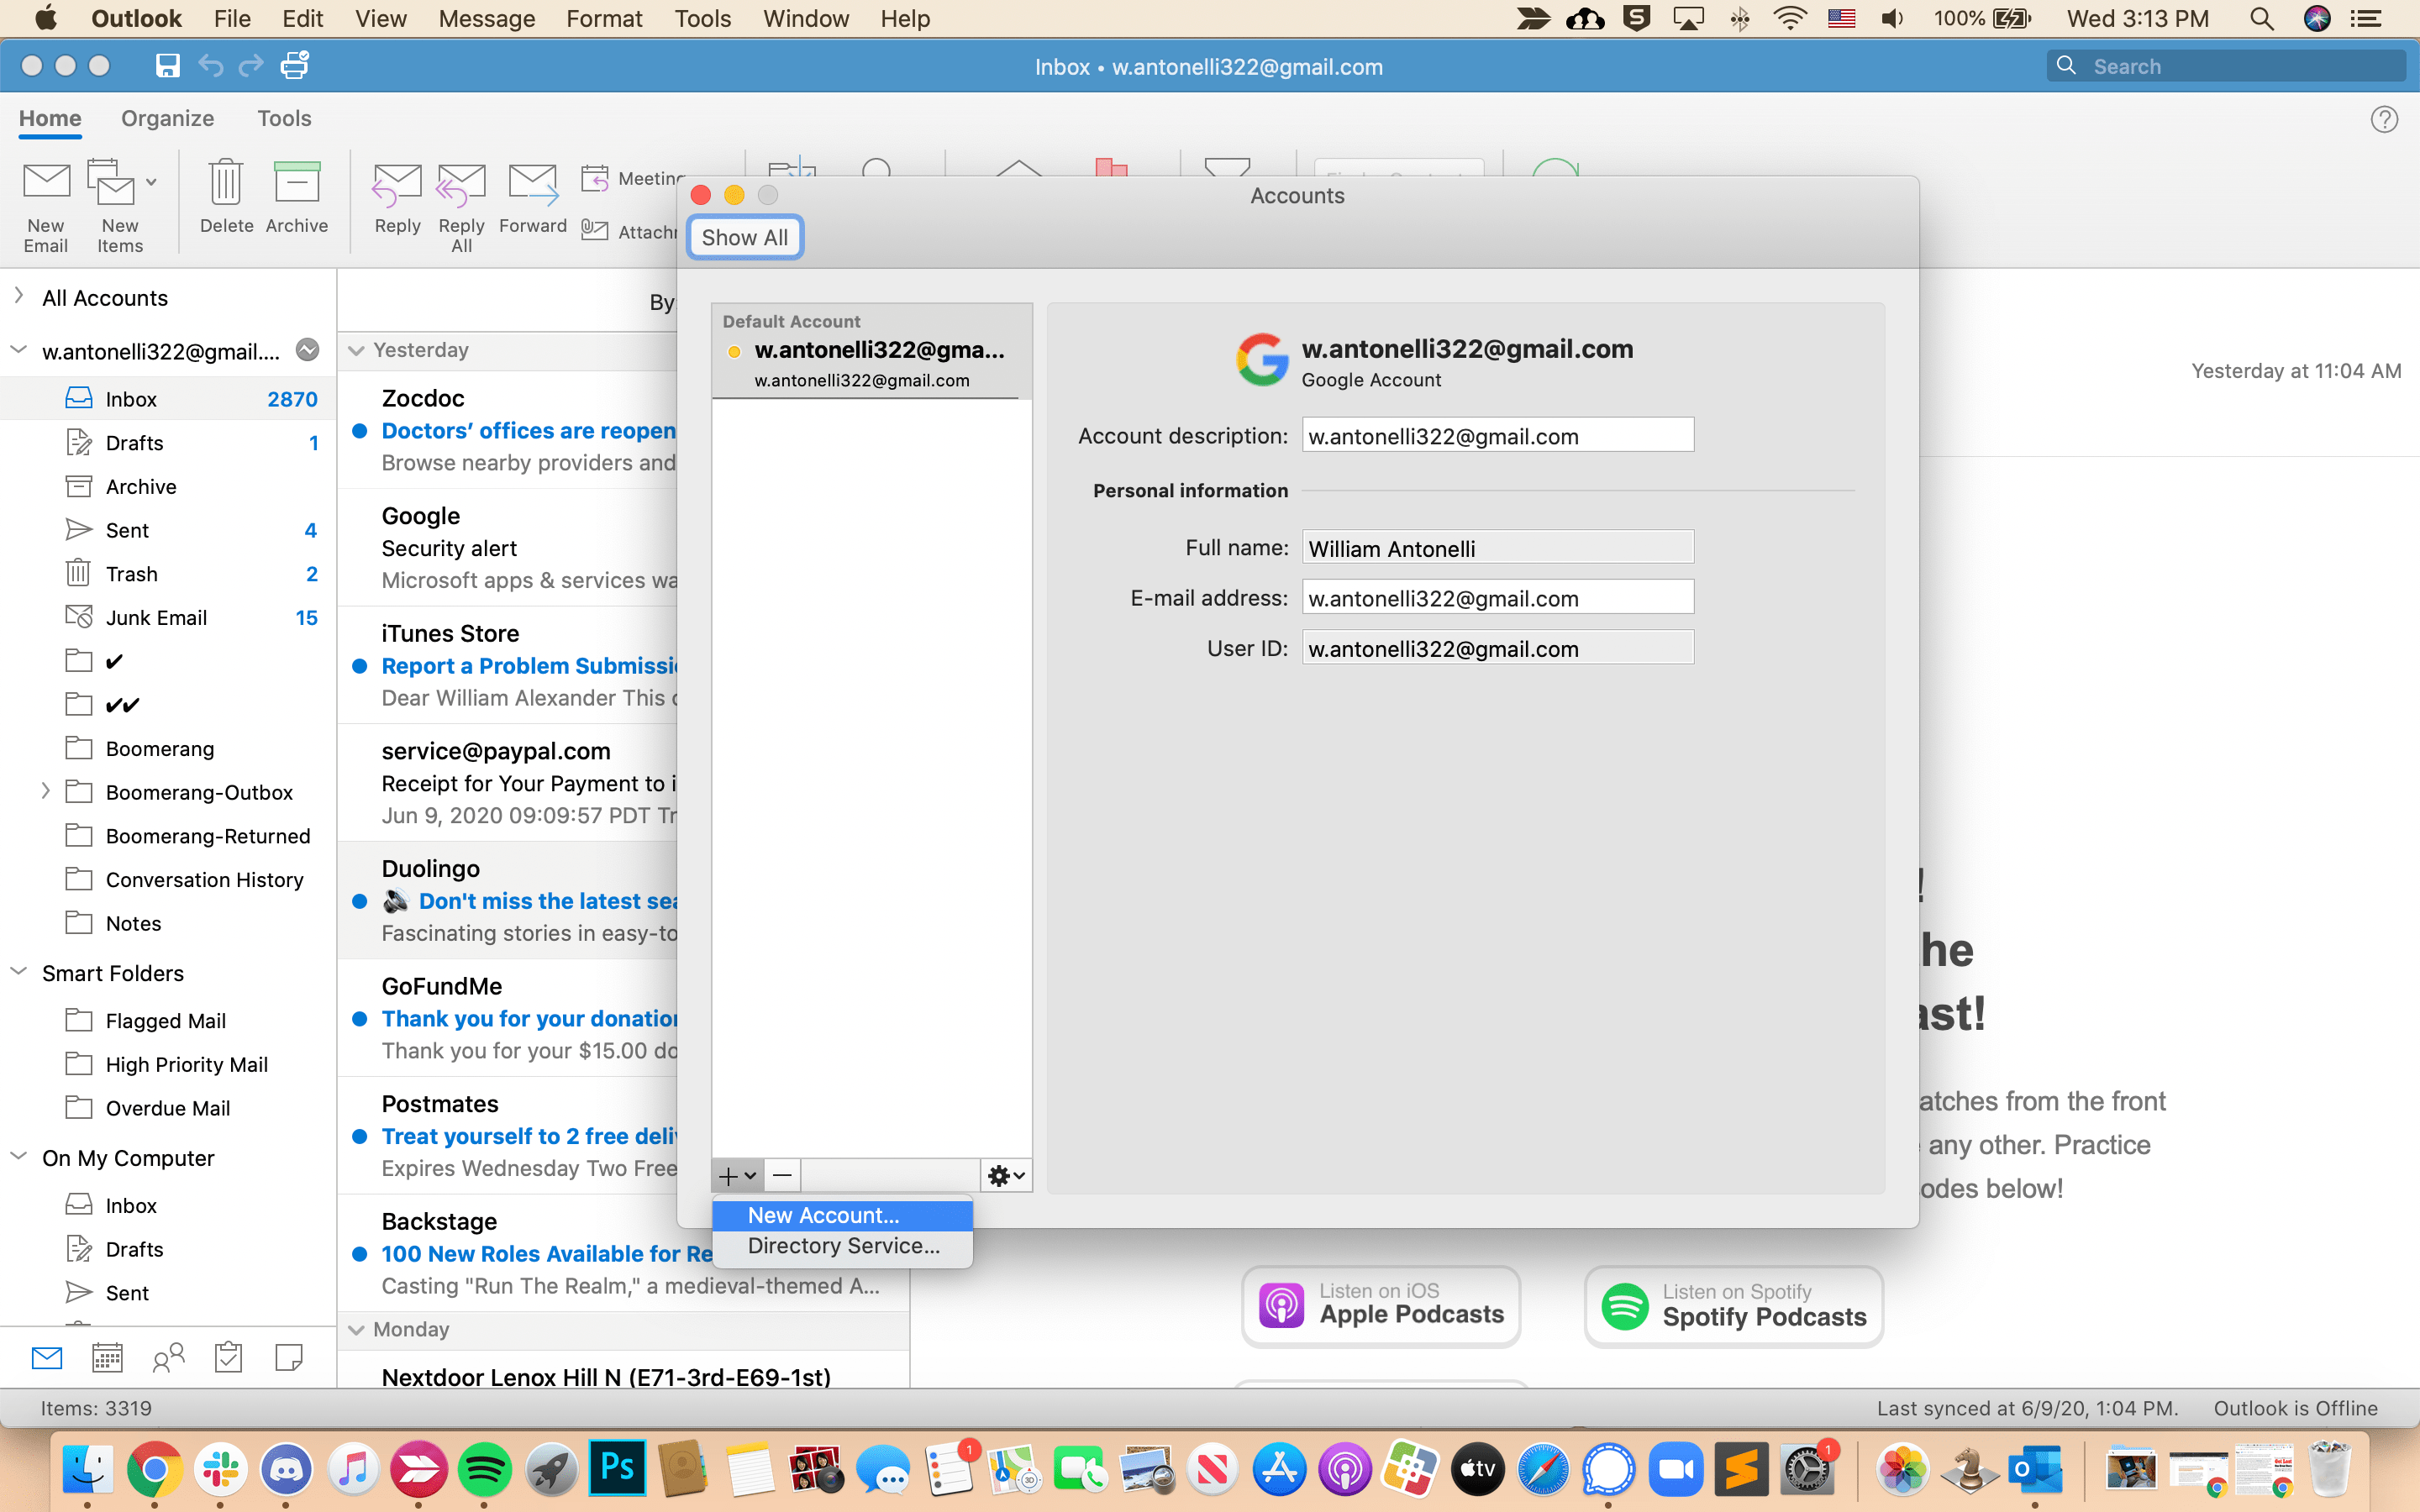
Task: Open the Trash folder
Action: [168, 574]
